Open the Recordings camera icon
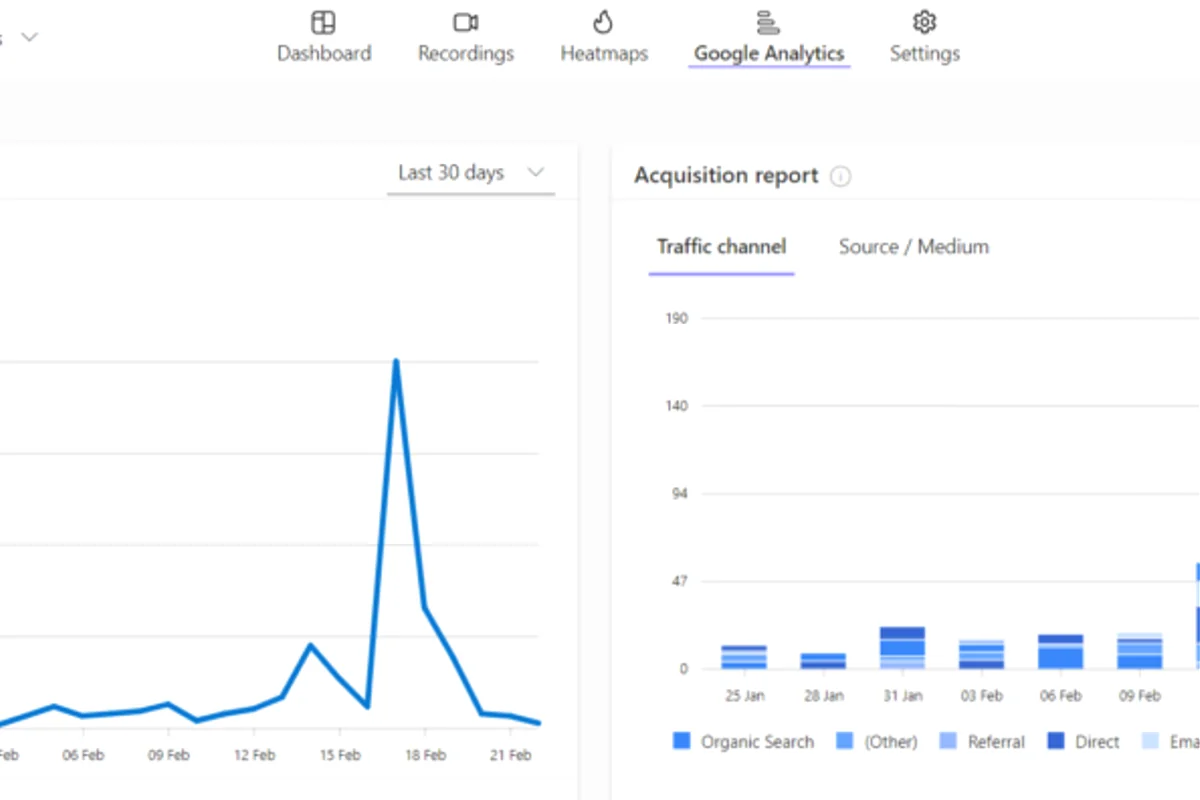Screen dimensions: 1200x800 (466, 22)
